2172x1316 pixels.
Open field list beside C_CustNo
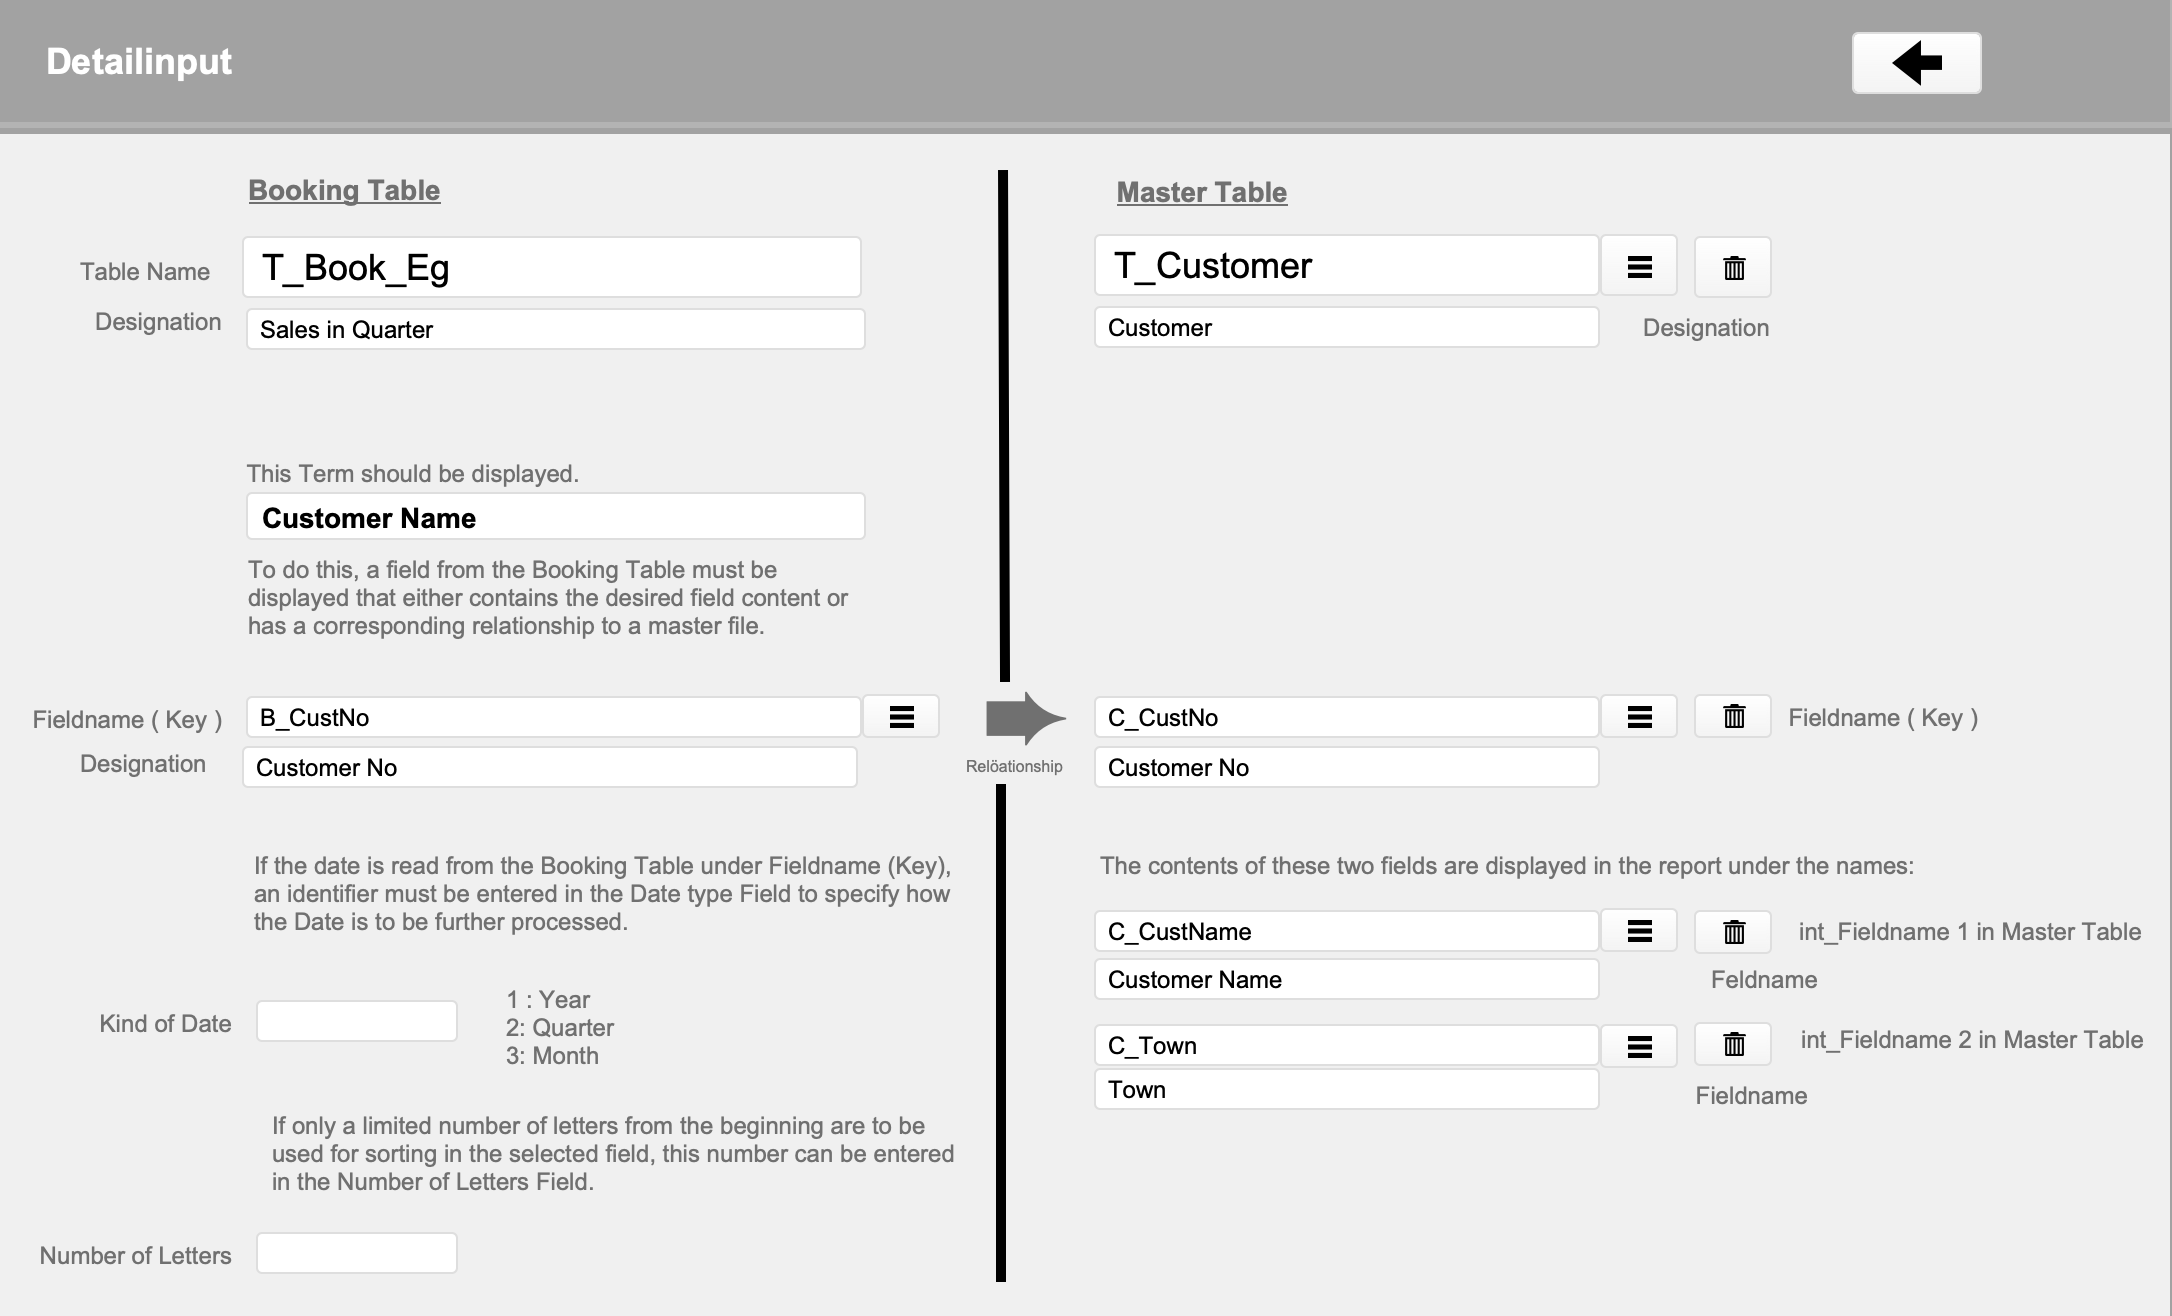click(x=1638, y=717)
